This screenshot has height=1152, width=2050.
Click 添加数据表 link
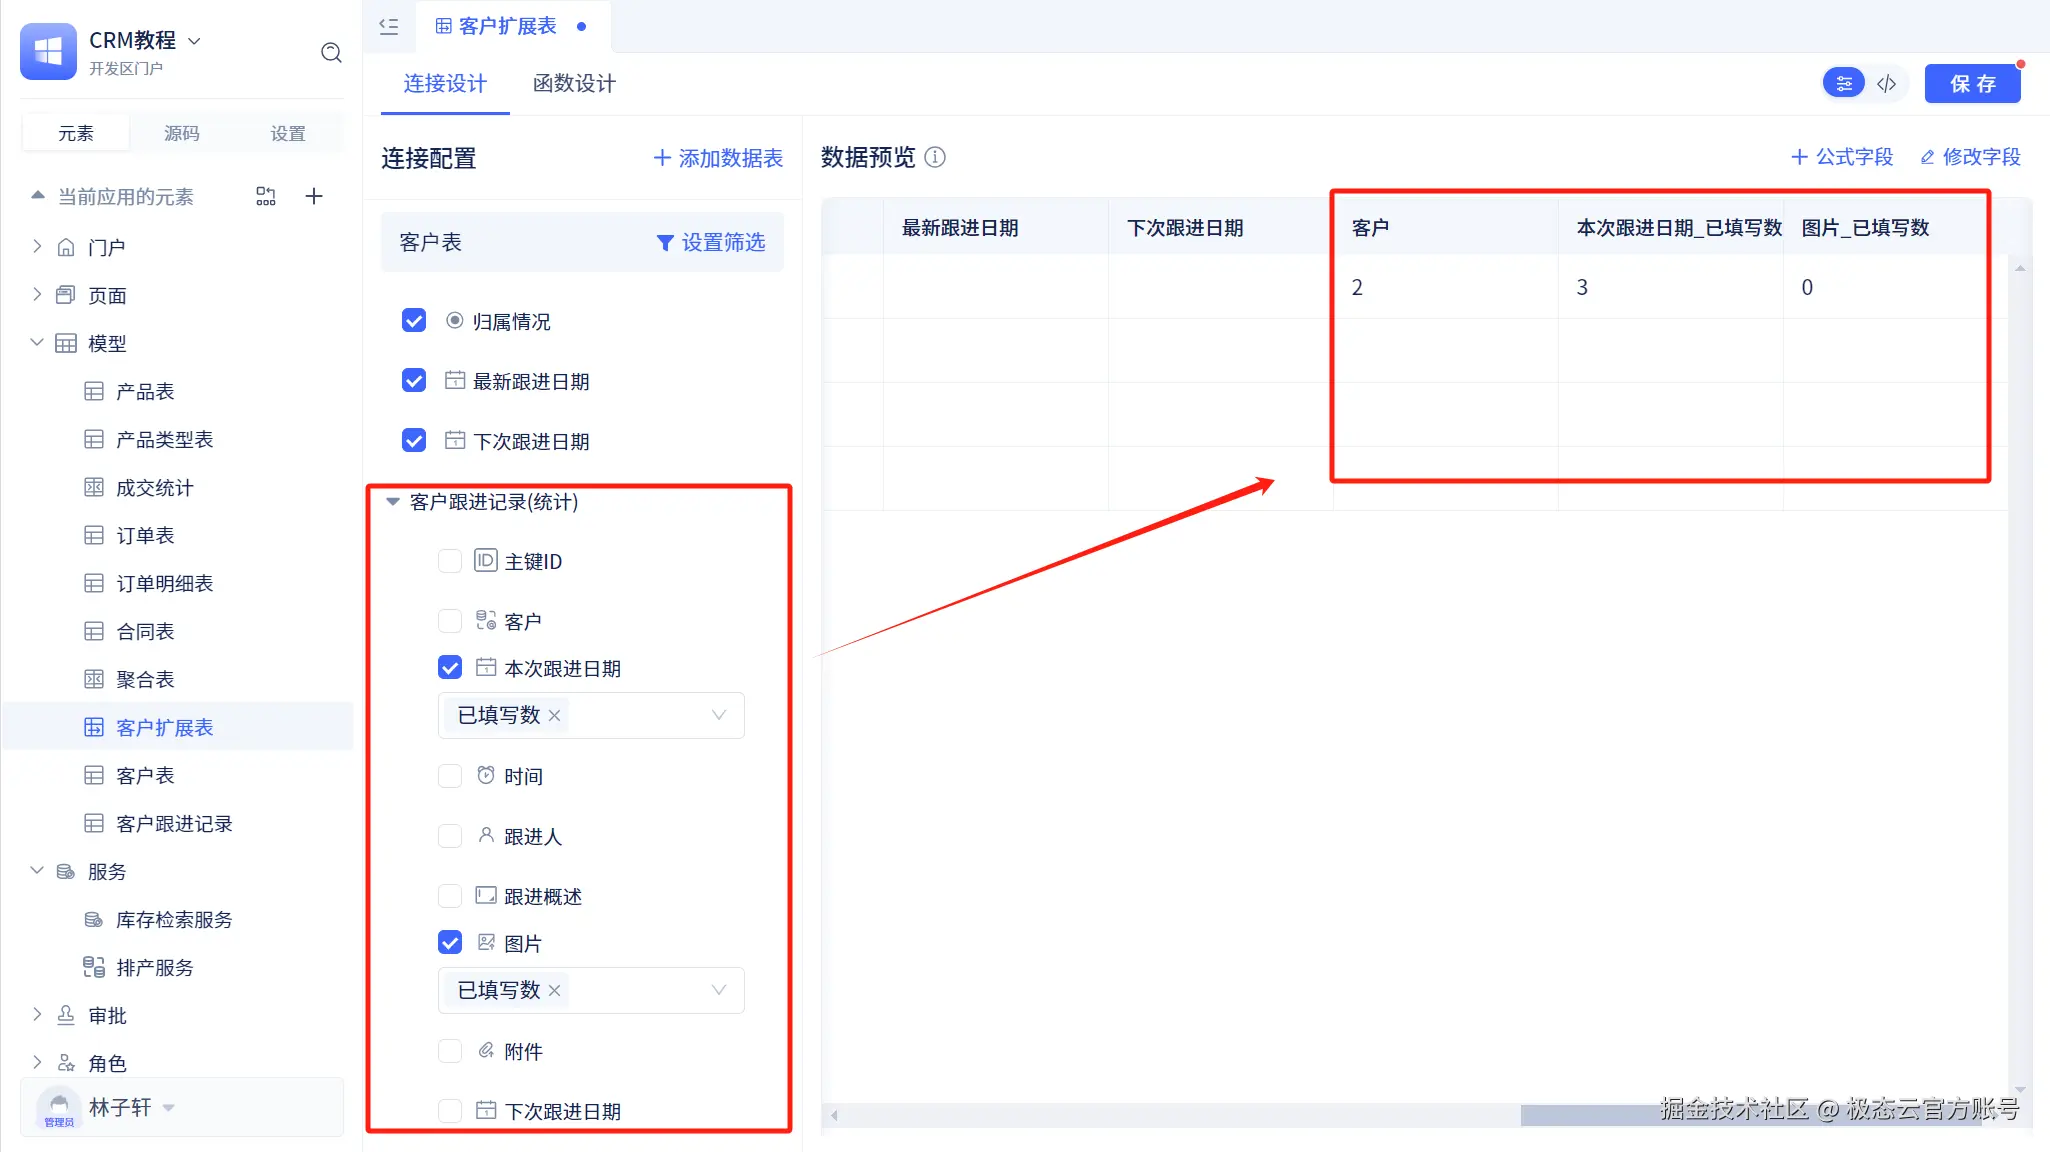(x=718, y=158)
